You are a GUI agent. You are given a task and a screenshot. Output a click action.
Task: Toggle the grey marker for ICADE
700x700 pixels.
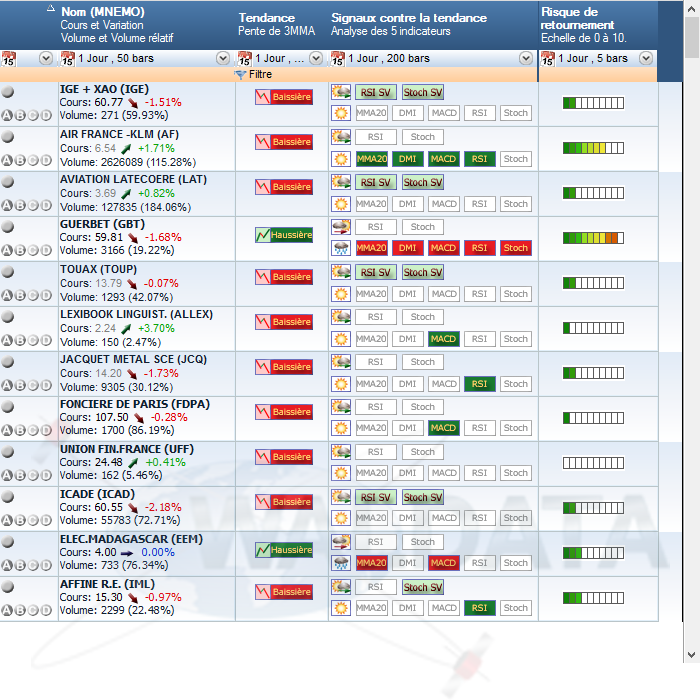(x=7, y=496)
